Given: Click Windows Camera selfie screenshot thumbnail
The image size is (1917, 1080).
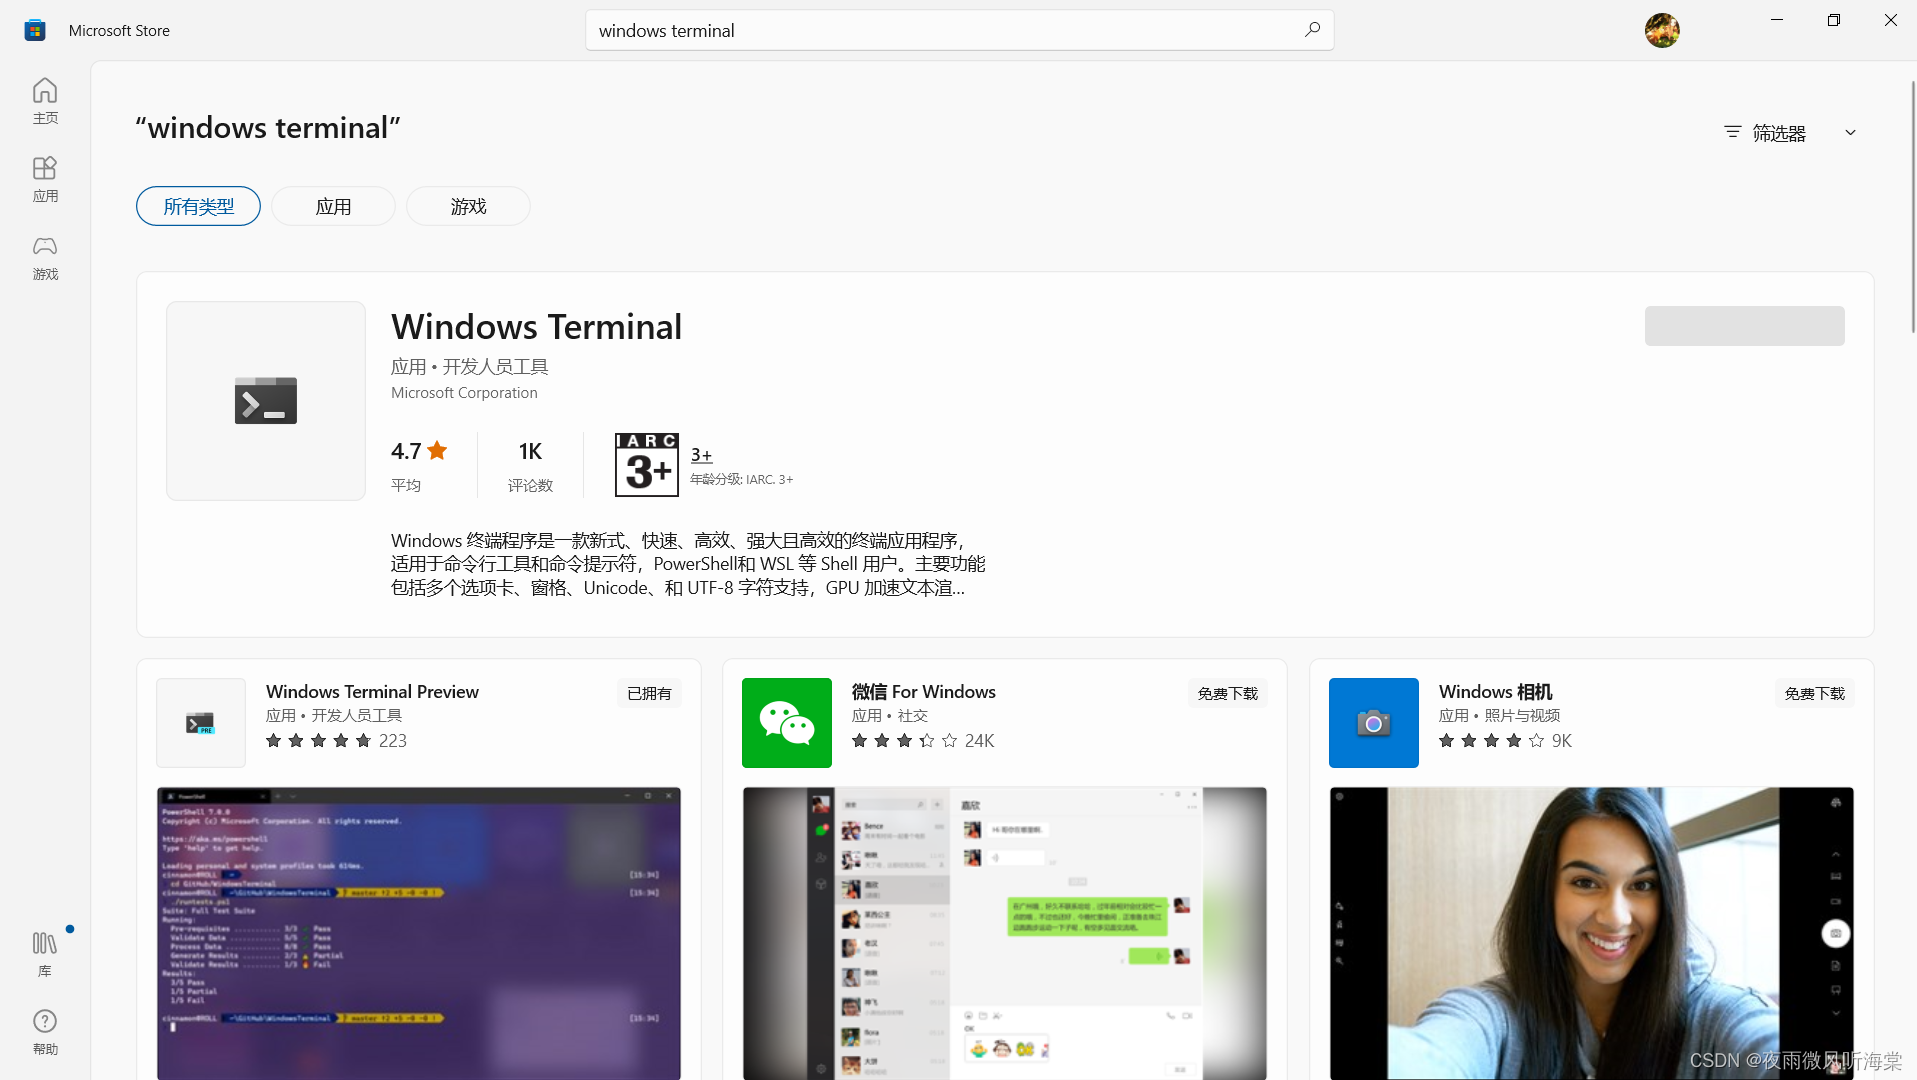Looking at the screenshot, I should (1592, 933).
